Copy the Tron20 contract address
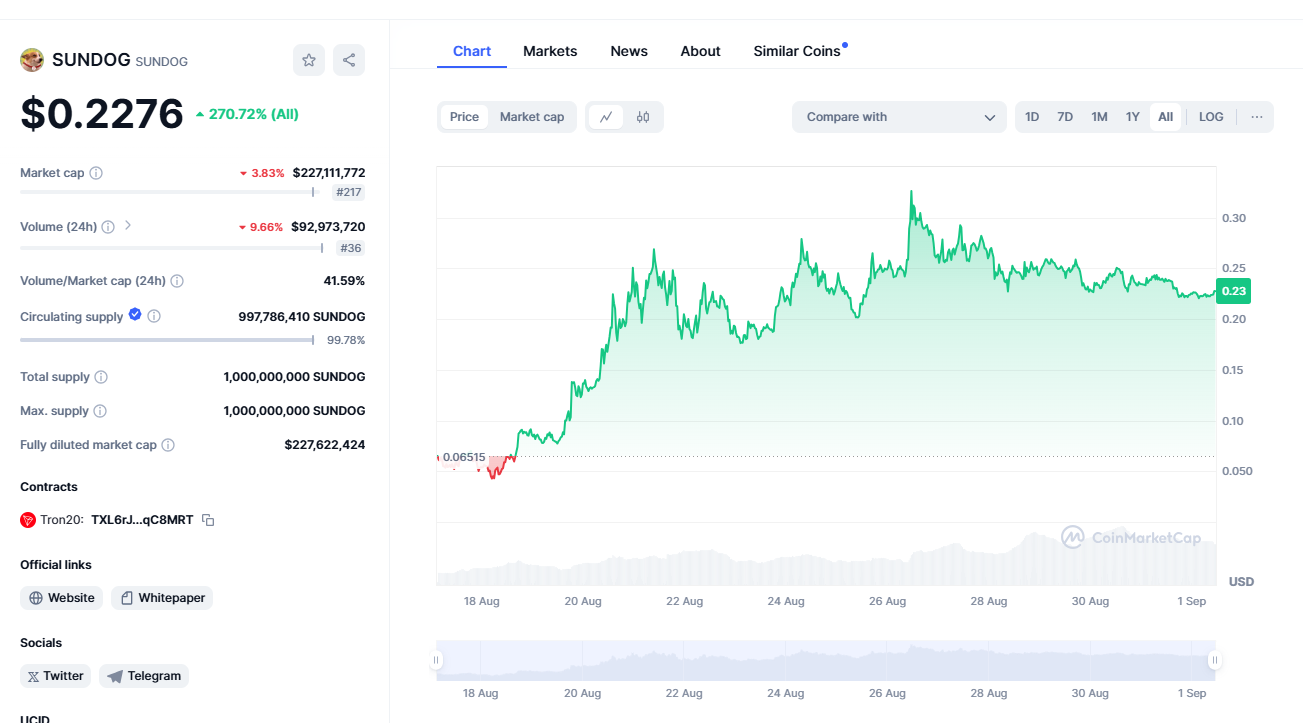 (x=208, y=520)
